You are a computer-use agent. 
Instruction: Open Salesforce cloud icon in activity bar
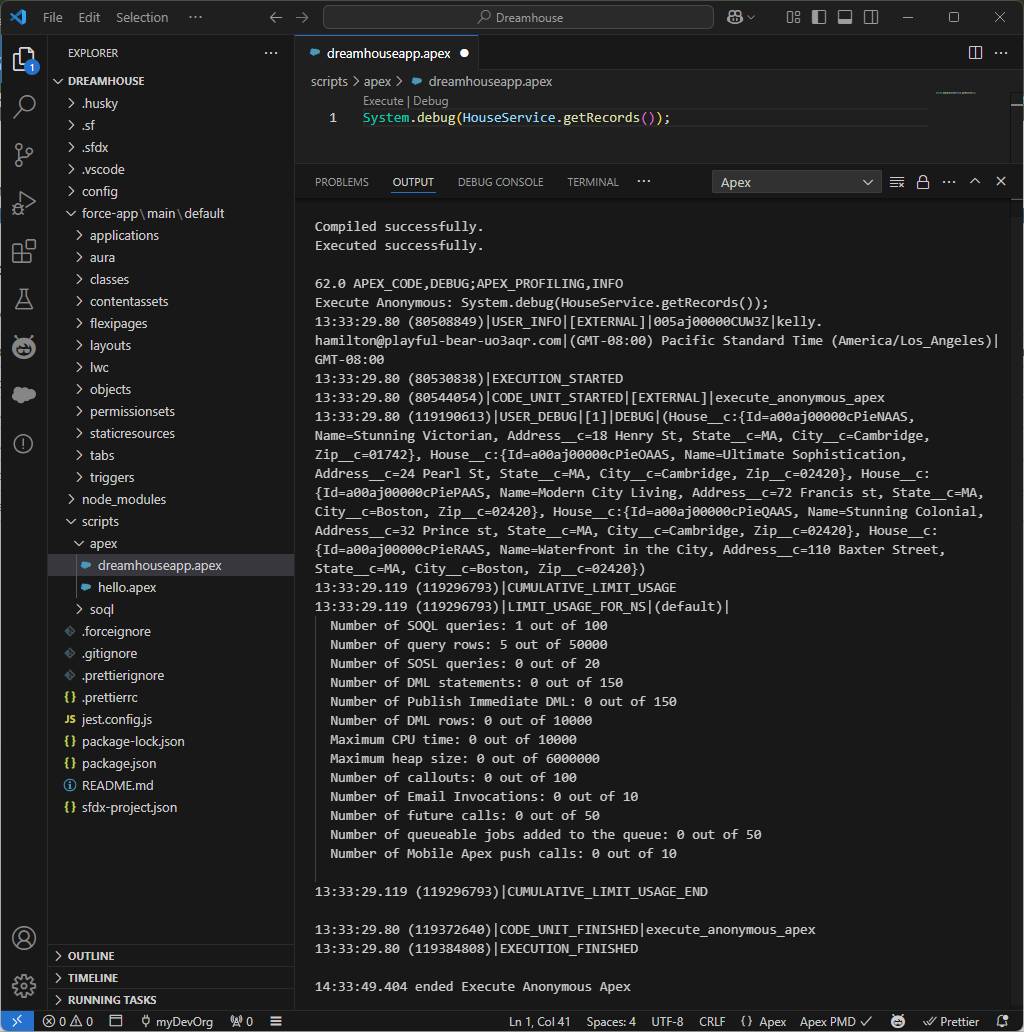tap(24, 395)
